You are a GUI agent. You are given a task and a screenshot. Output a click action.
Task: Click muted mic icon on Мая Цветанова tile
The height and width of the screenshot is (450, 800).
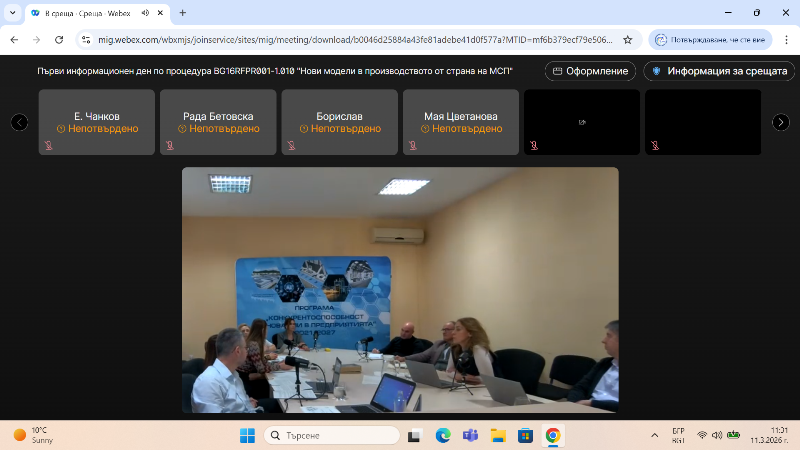(412, 145)
